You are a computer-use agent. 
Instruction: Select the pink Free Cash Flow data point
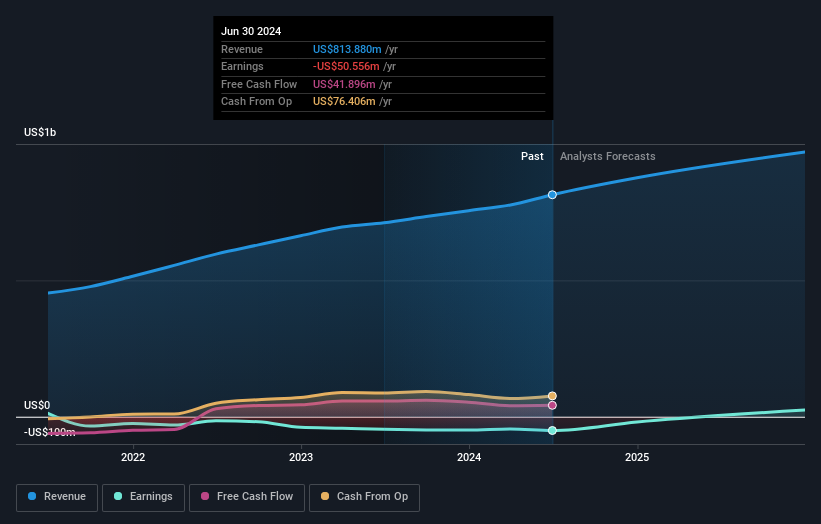click(552, 405)
